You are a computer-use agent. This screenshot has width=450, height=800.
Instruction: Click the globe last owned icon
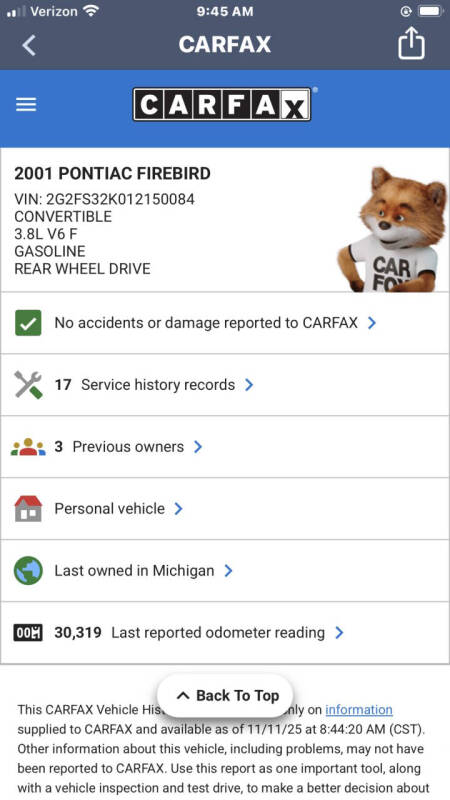pyautogui.click(x=28, y=570)
